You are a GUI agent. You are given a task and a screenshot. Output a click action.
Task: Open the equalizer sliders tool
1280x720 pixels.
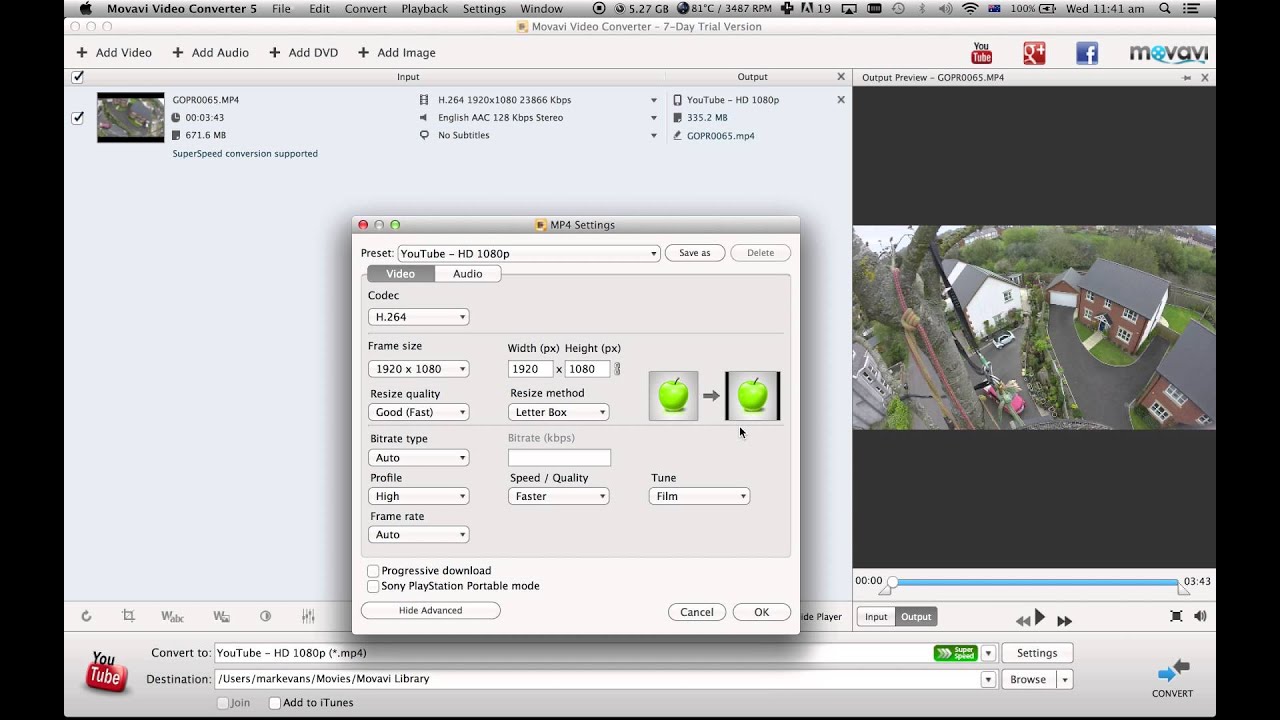pos(308,616)
